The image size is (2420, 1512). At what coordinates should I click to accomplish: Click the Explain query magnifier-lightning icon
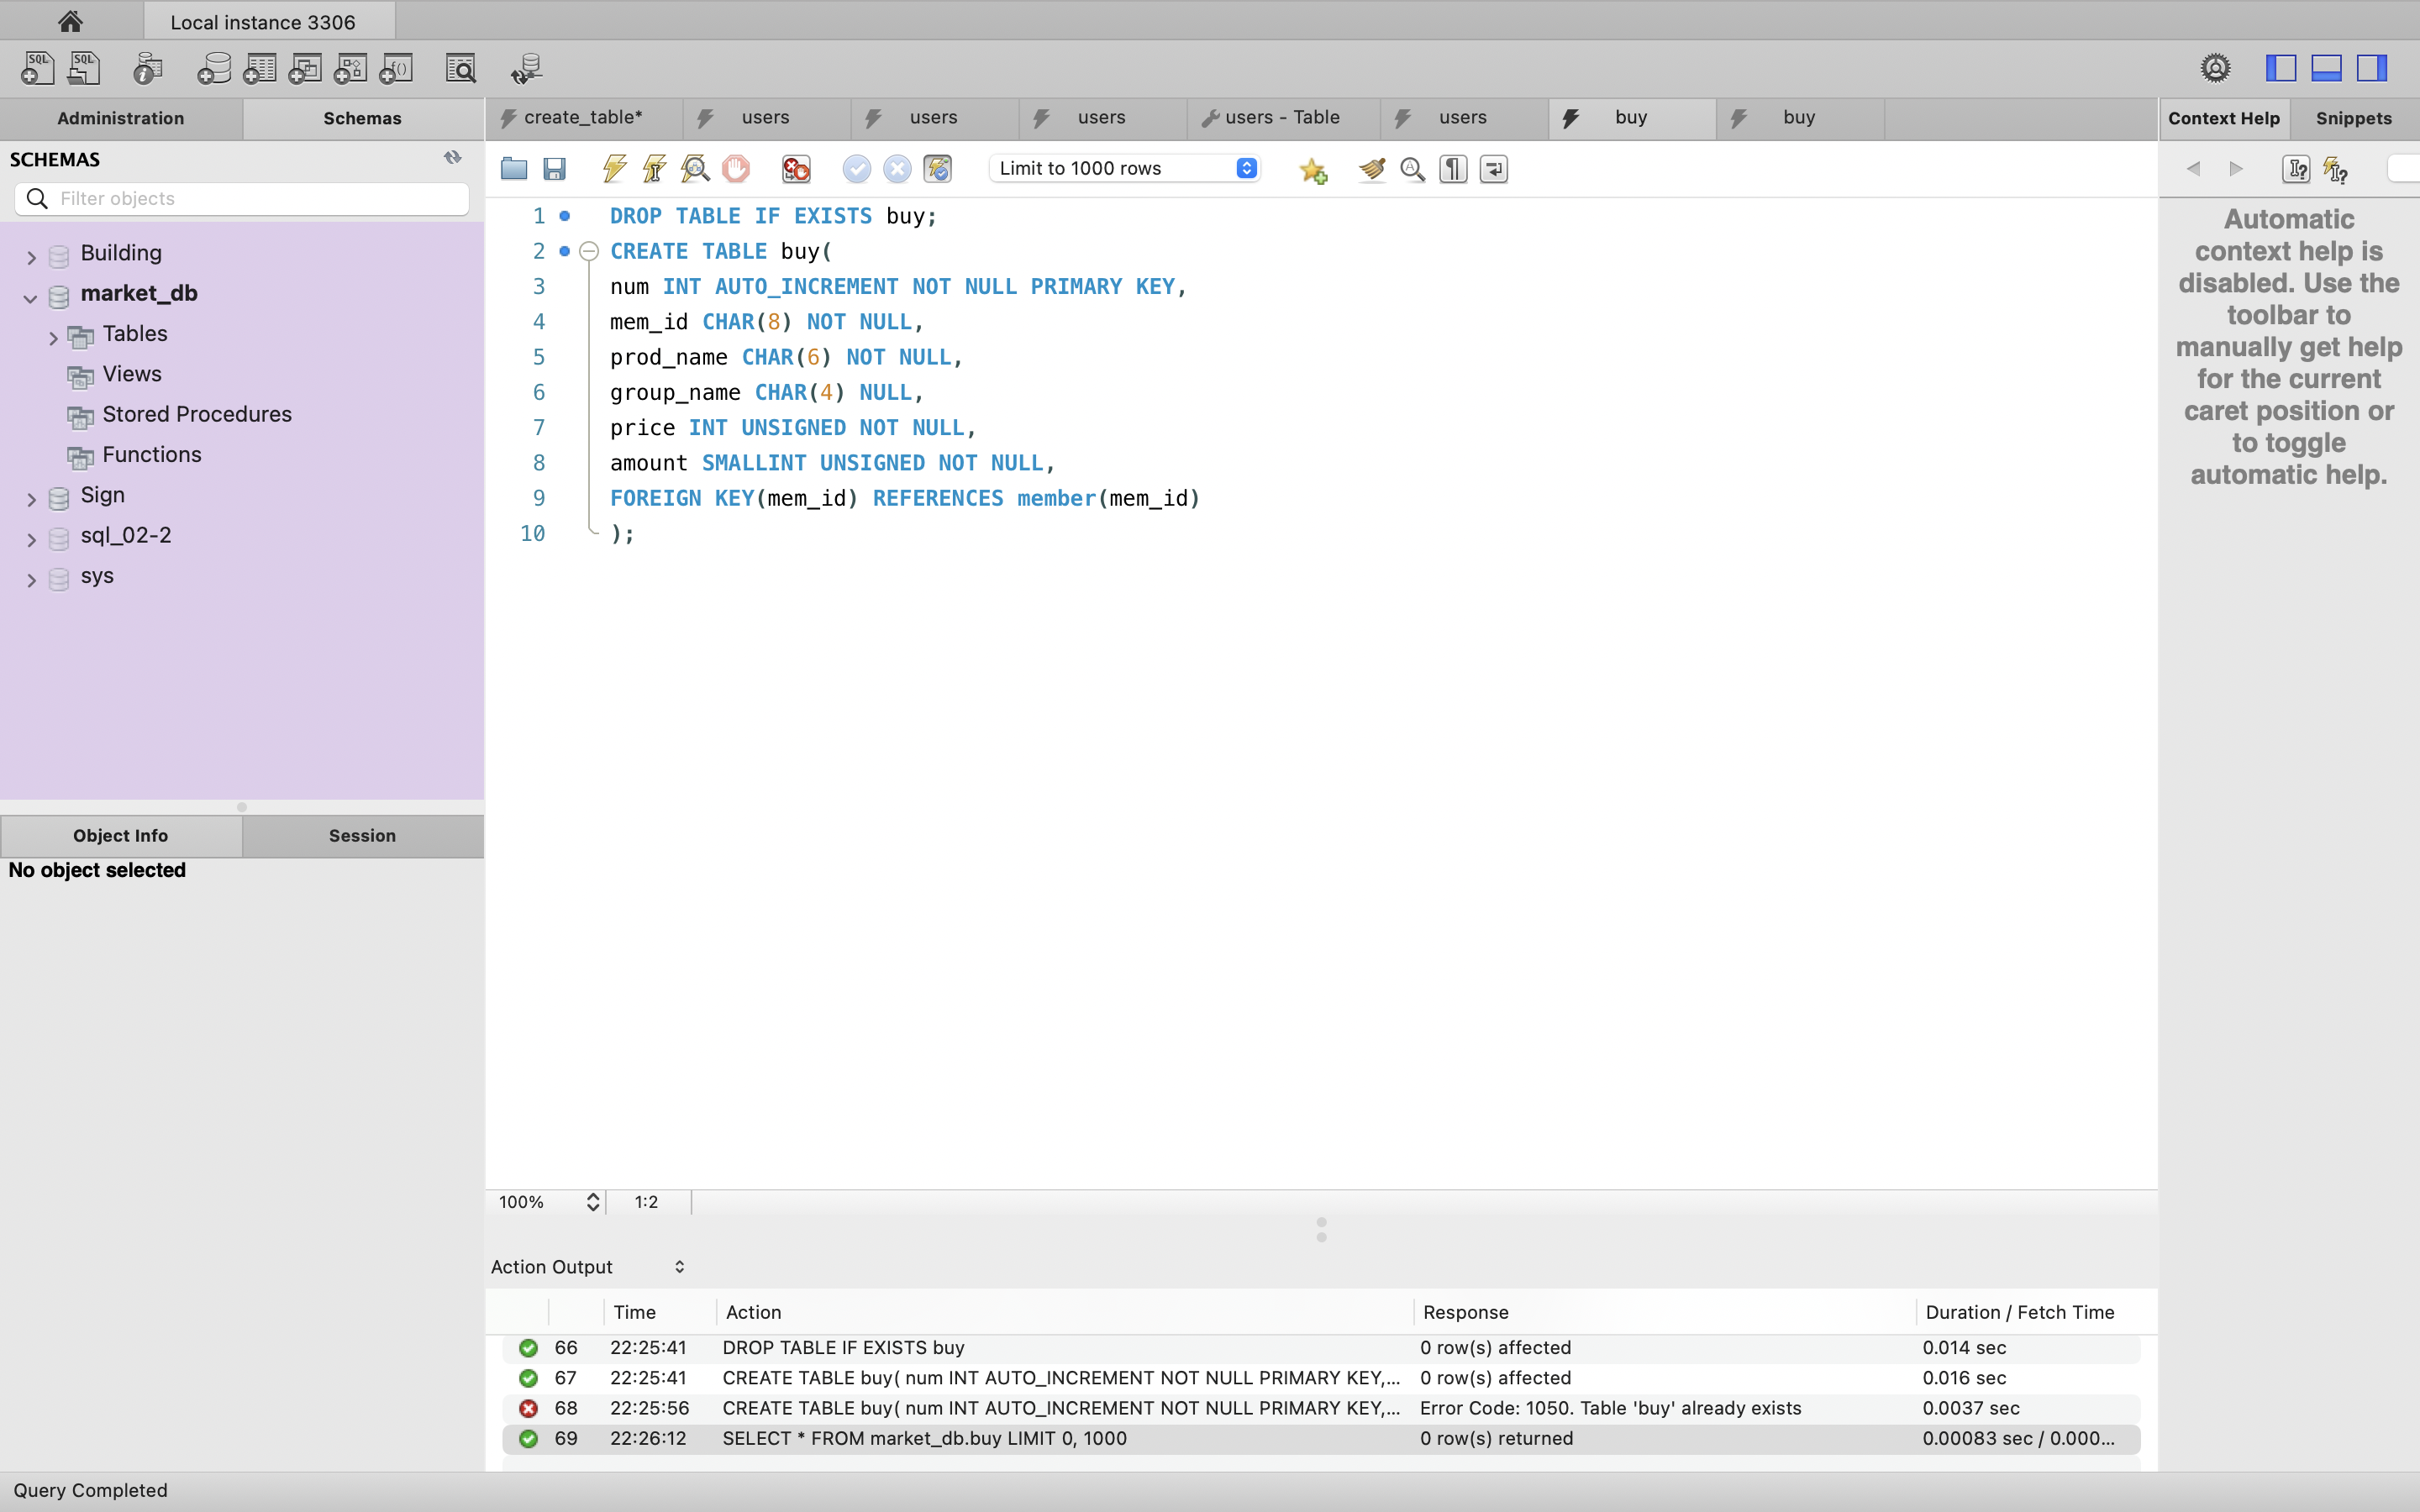pyautogui.click(x=695, y=169)
